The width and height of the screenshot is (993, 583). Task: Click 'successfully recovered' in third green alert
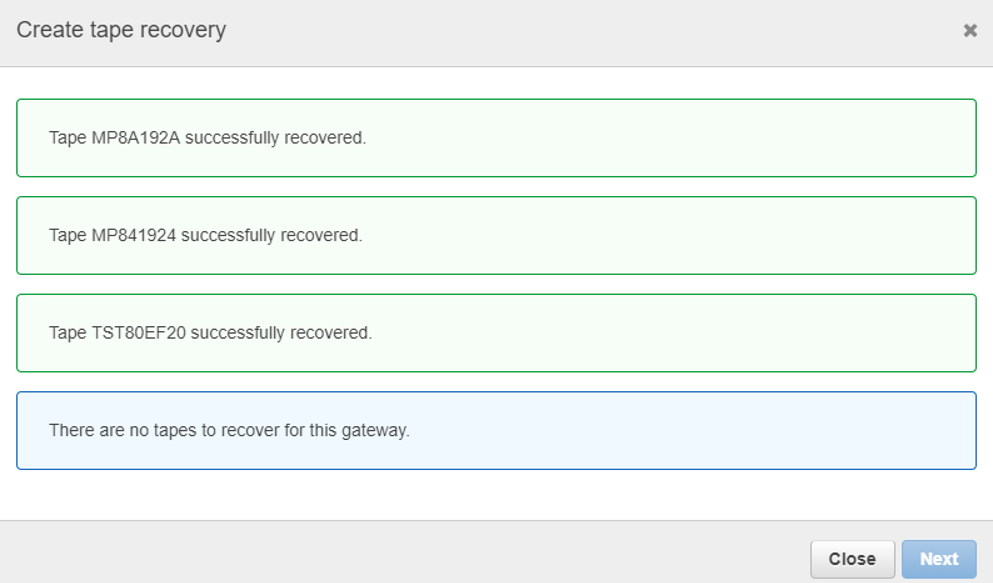point(281,333)
